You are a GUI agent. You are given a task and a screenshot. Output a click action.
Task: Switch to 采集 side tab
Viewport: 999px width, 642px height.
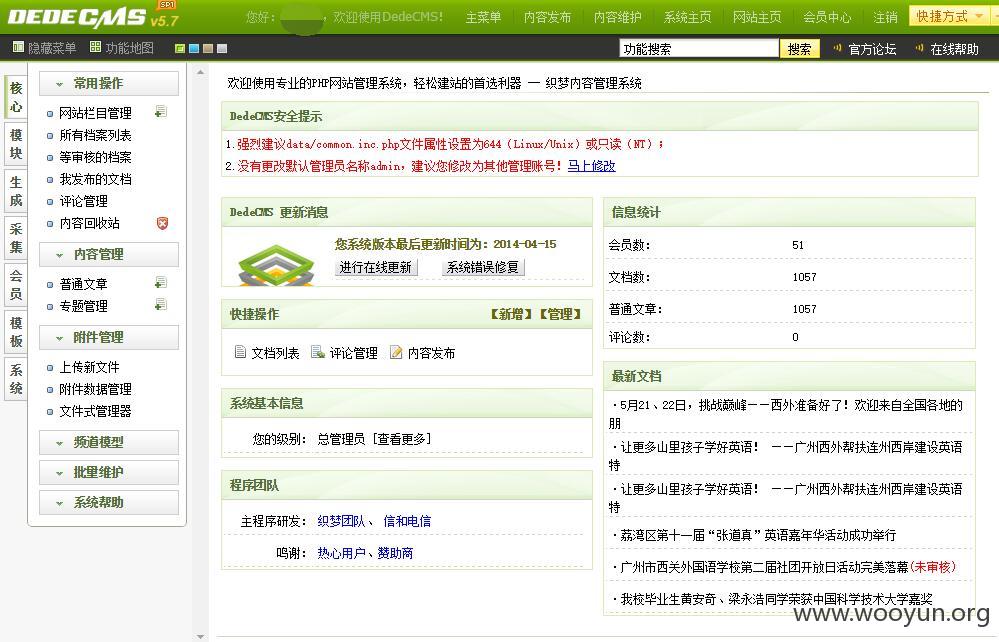(x=15, y=238)
